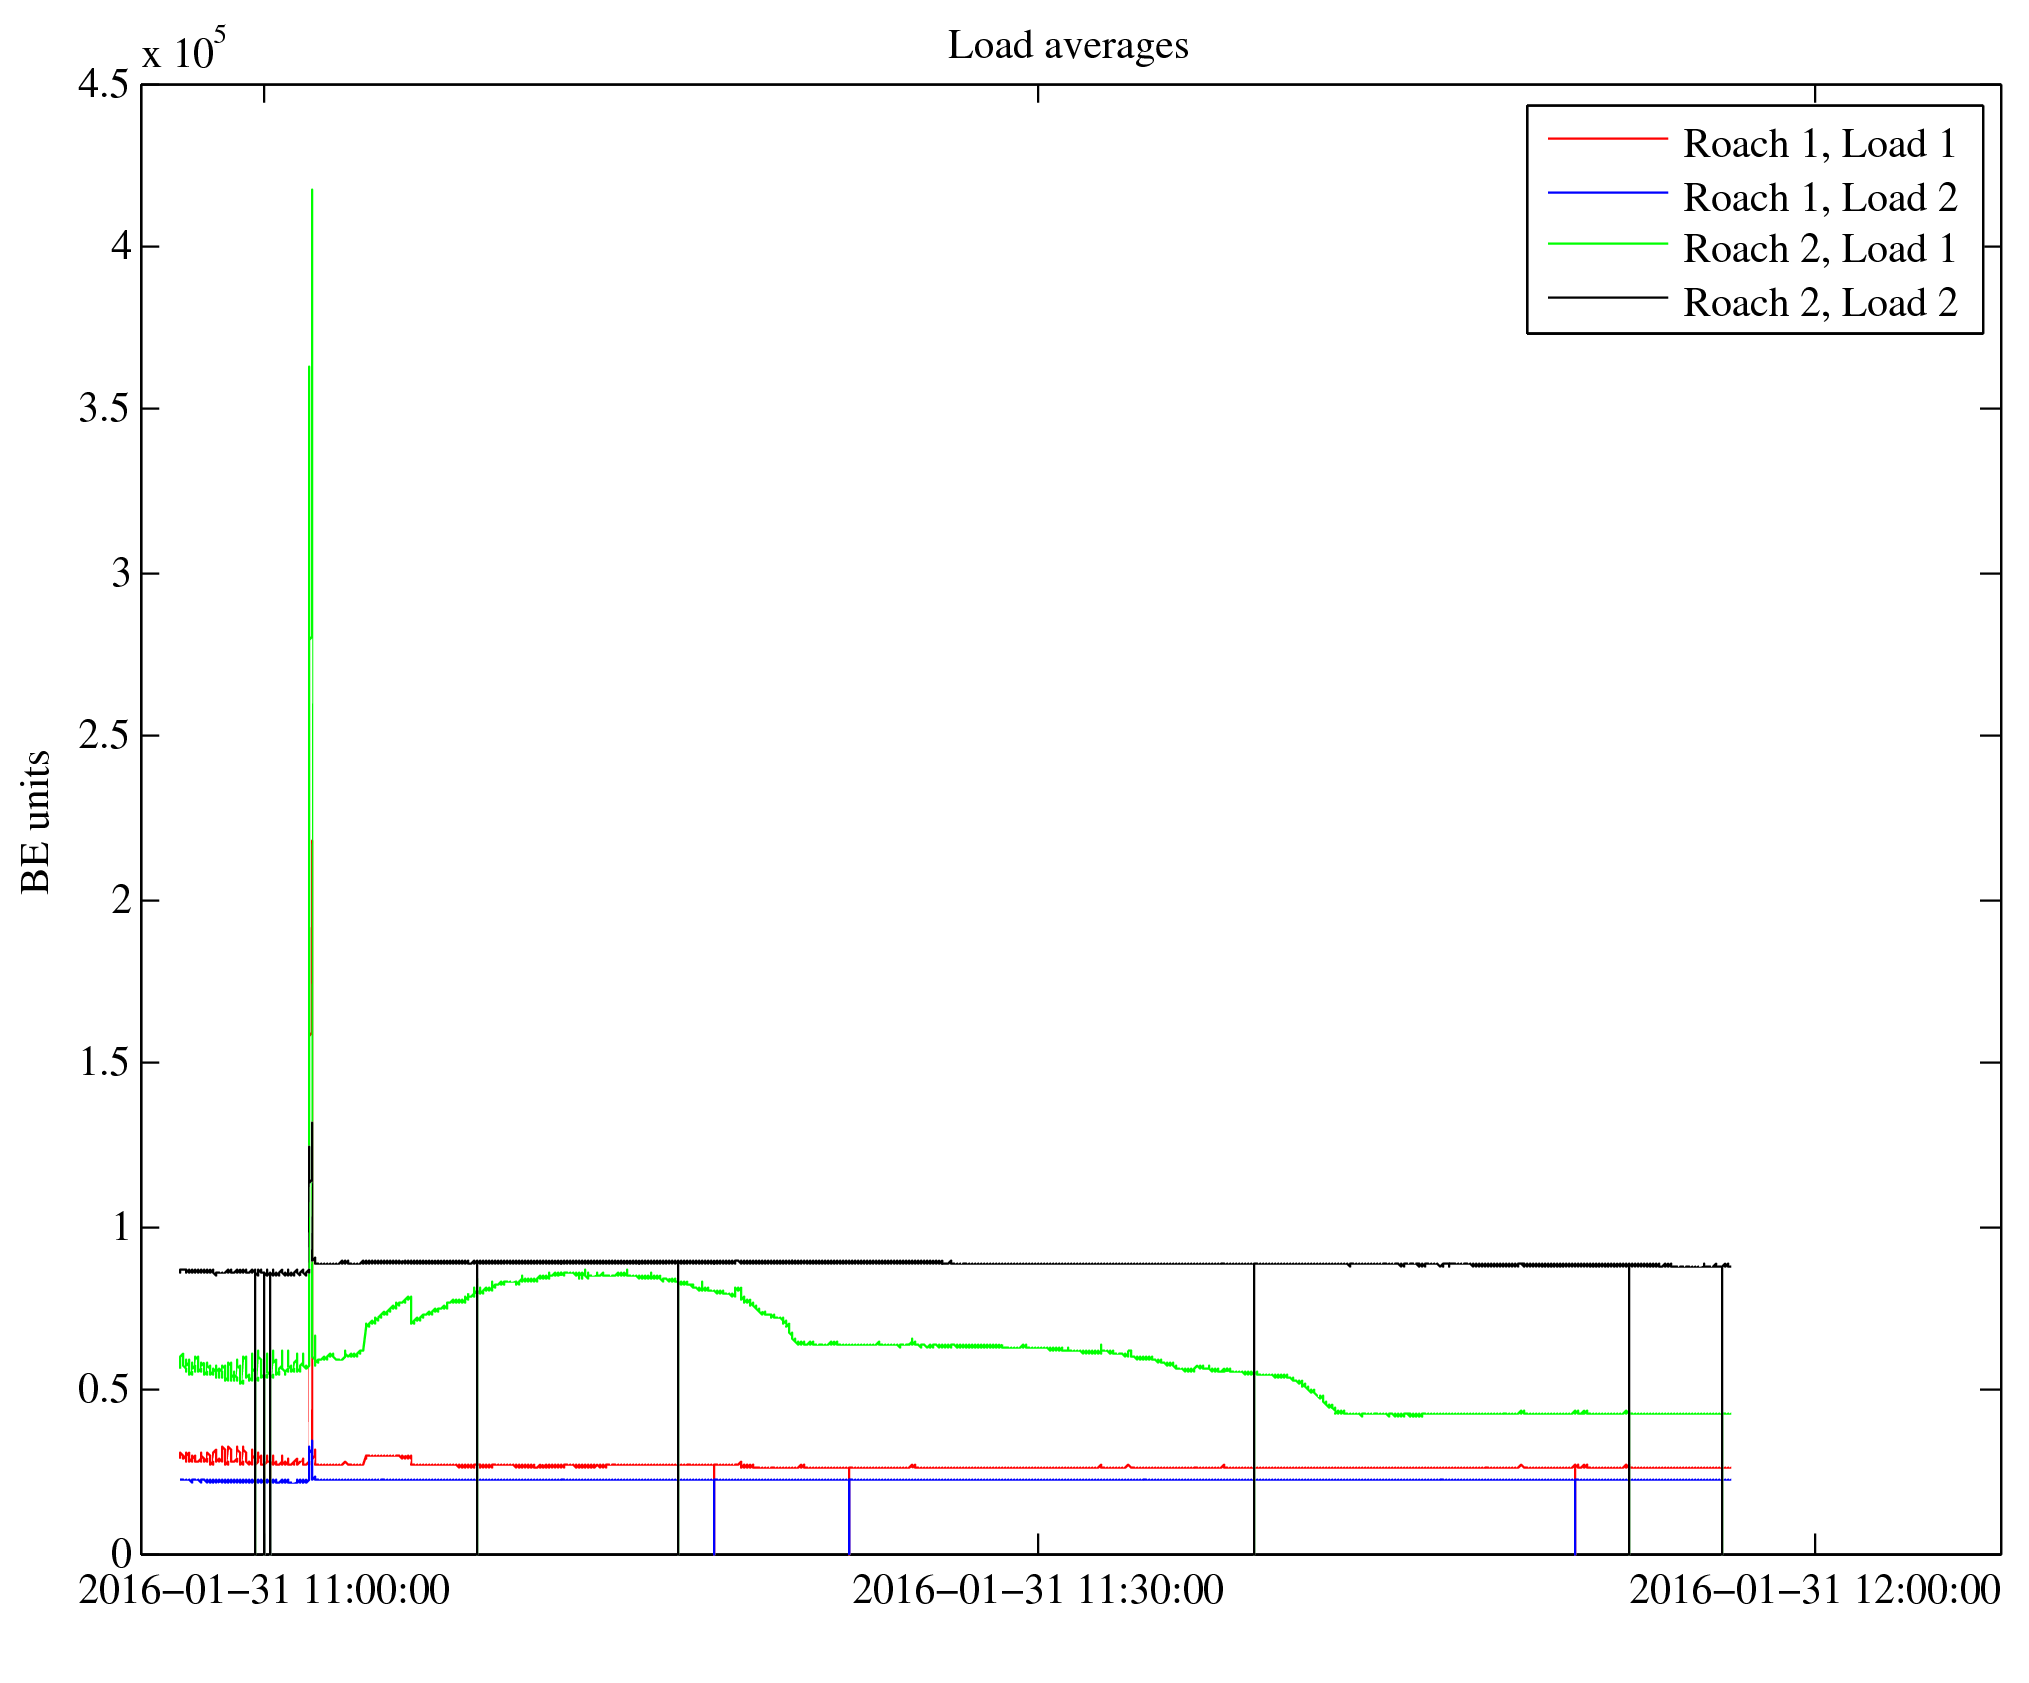Click the black line sample in legend
This screenshot has height=1683, width=2029.
click(1607, 298)
